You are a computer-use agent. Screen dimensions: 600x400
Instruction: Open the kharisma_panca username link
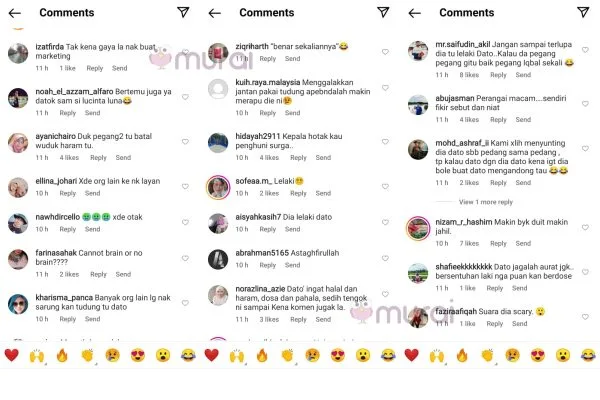(x=64, y=297)
